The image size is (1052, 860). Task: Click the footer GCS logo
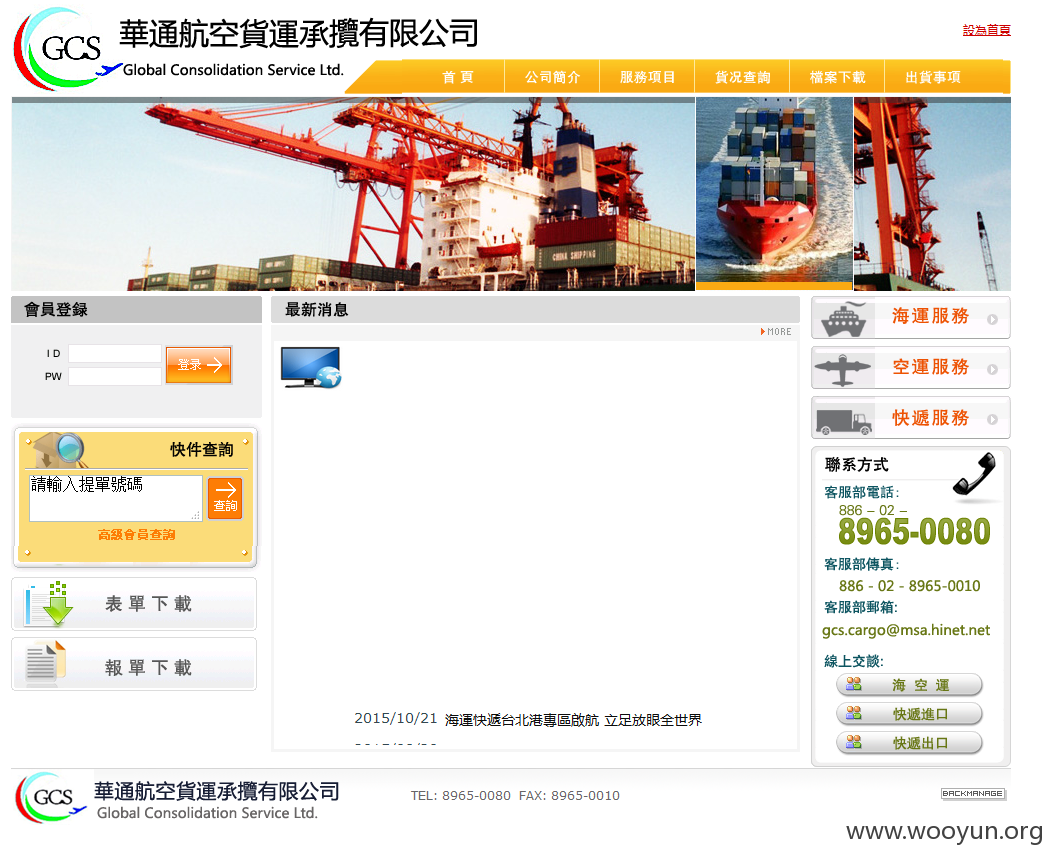point(51,797)
